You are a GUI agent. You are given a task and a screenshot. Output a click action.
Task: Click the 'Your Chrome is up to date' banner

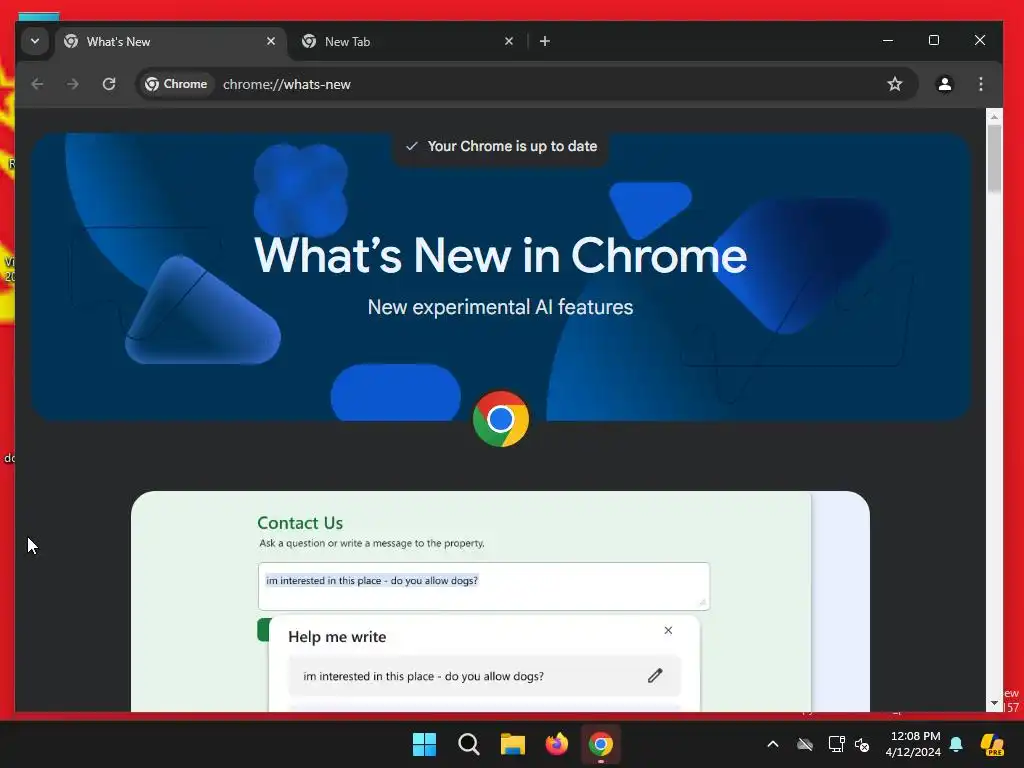[x=501, y=146]
